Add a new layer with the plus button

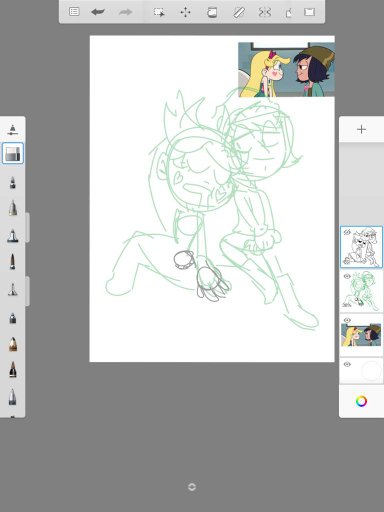[361, 129]
